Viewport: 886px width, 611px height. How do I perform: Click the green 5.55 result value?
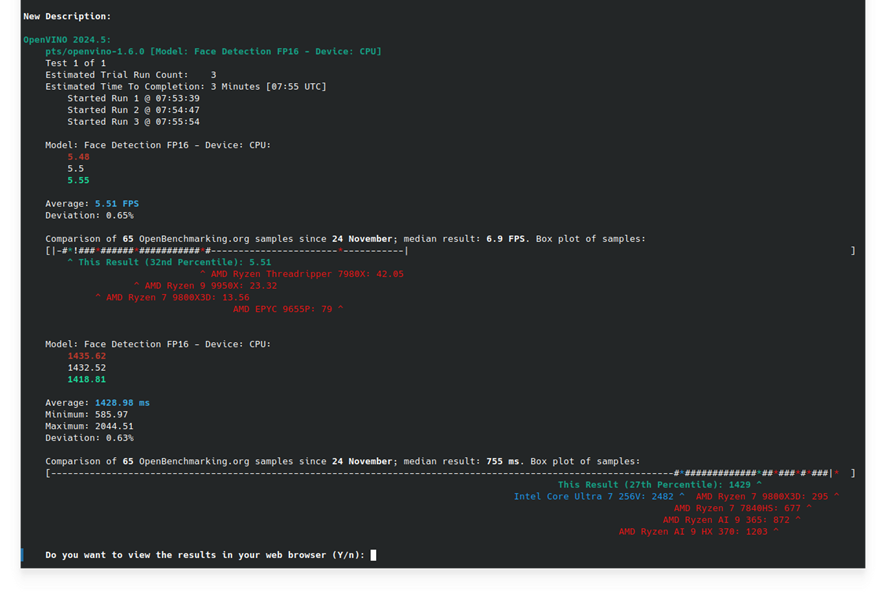pyautogui.click(x=79, y=180)
